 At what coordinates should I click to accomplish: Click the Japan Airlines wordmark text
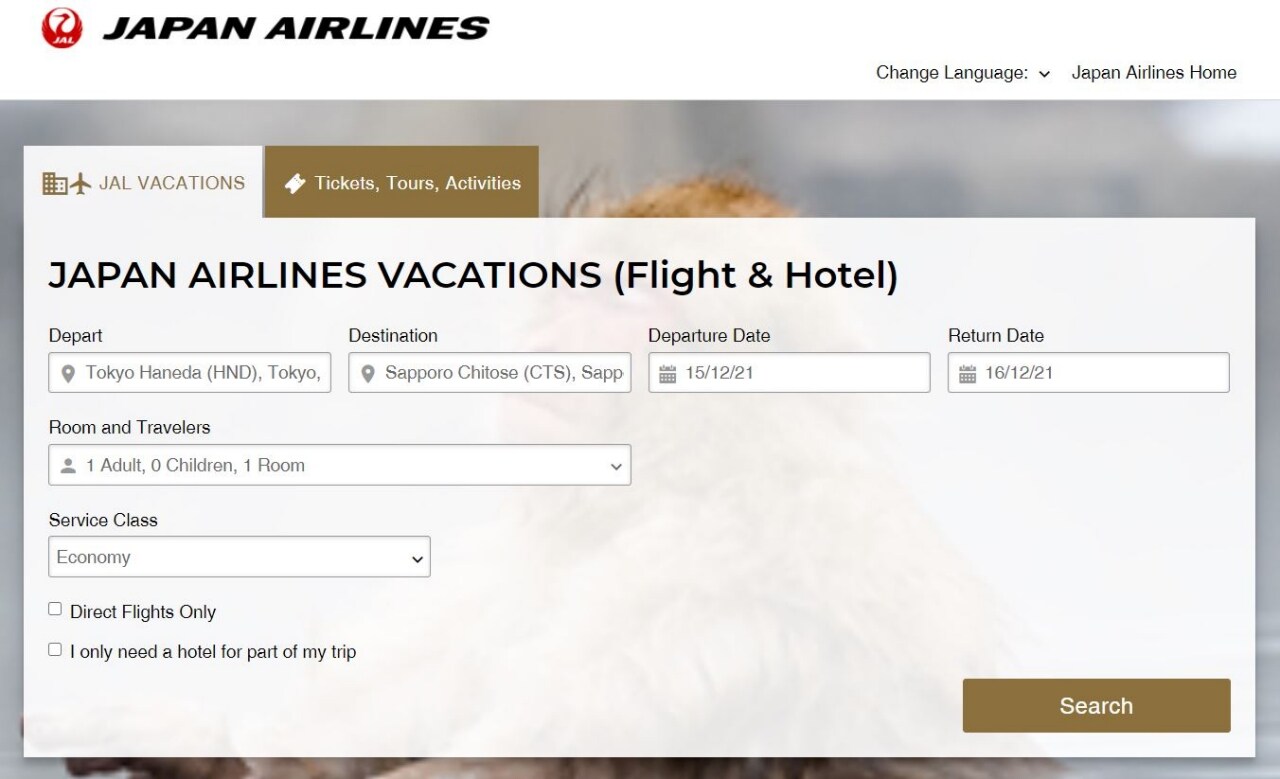click(x=296, y=28)
